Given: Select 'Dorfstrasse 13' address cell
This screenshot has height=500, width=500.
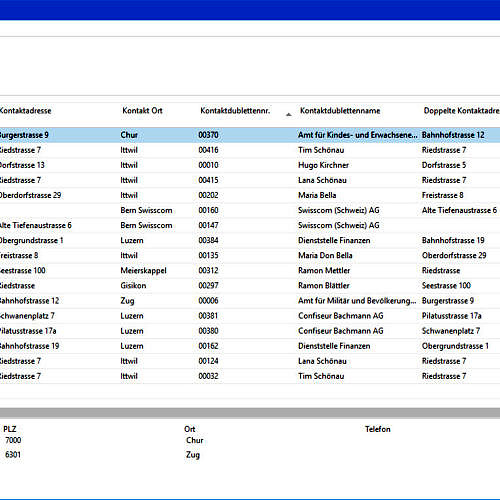Looking at the screenshot, I should coord(22,165).
